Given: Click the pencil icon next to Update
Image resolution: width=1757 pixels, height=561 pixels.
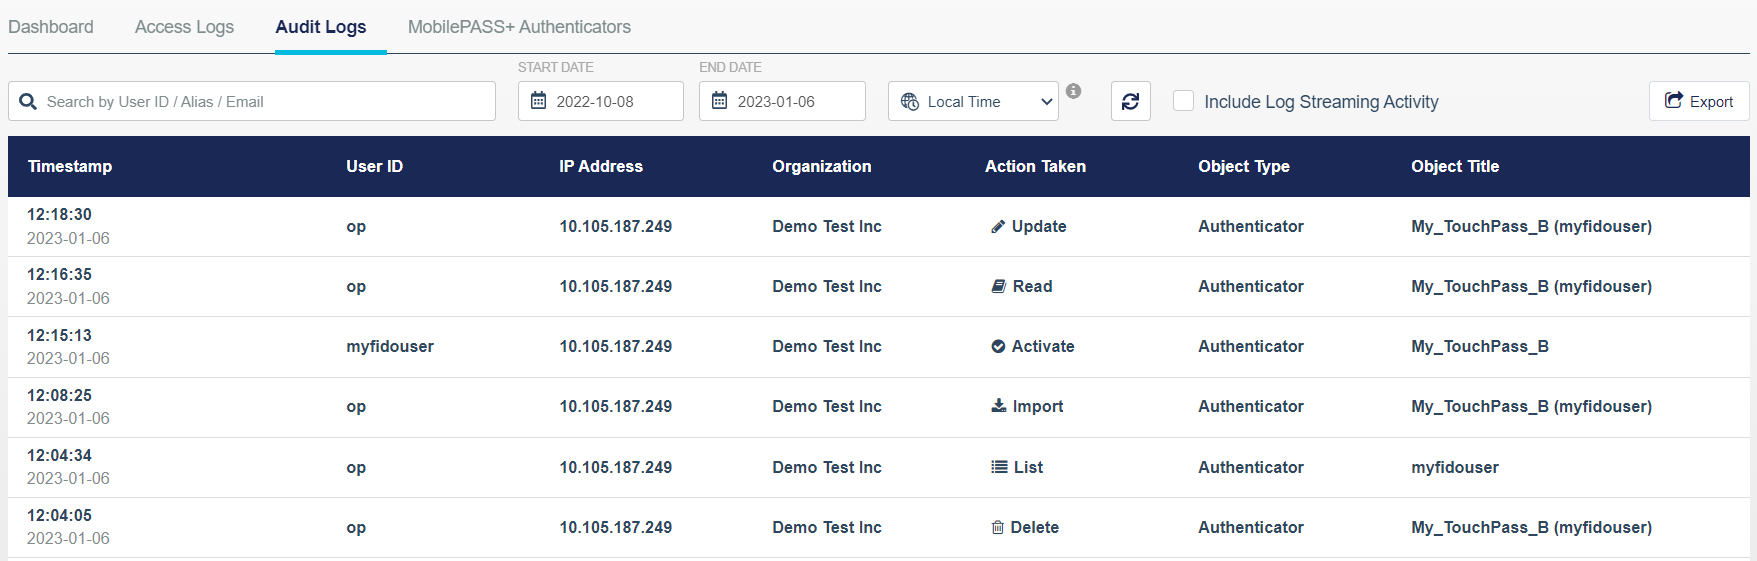Looking at the screenshot, I should [x=997, y=227].
